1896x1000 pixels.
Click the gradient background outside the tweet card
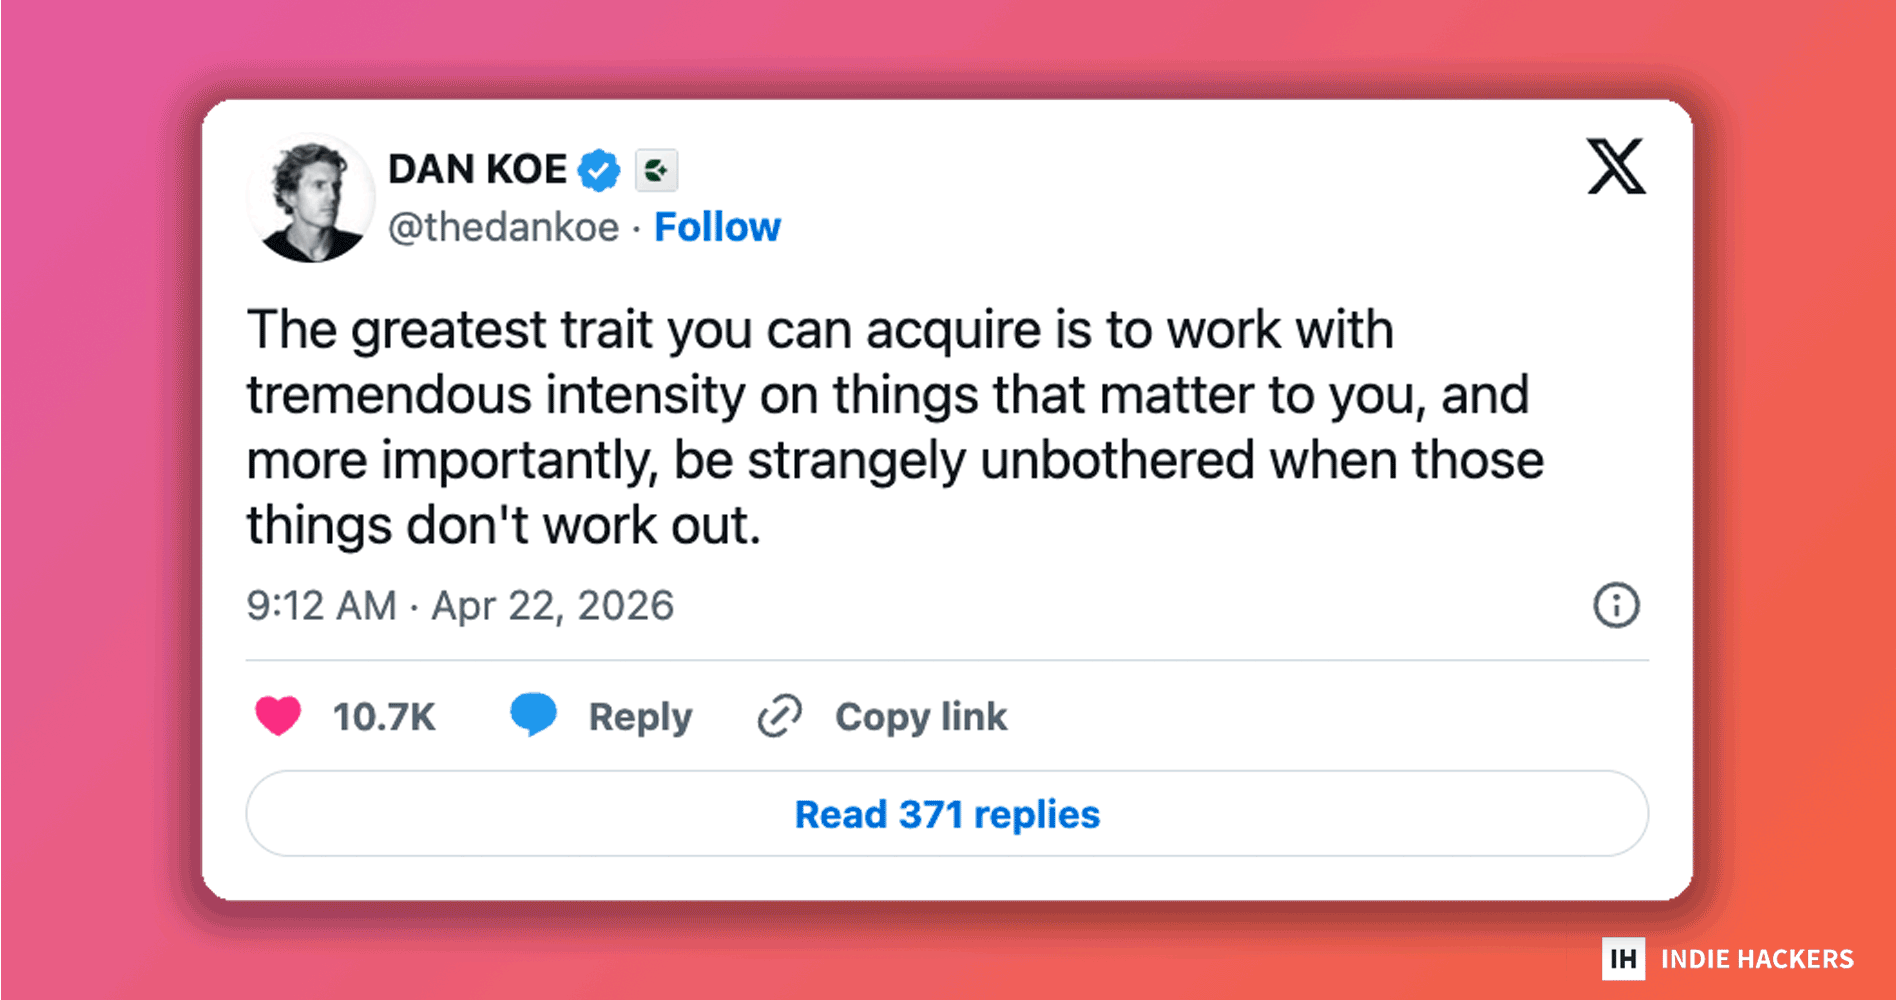pyautogui.click(x=100, y=500)
